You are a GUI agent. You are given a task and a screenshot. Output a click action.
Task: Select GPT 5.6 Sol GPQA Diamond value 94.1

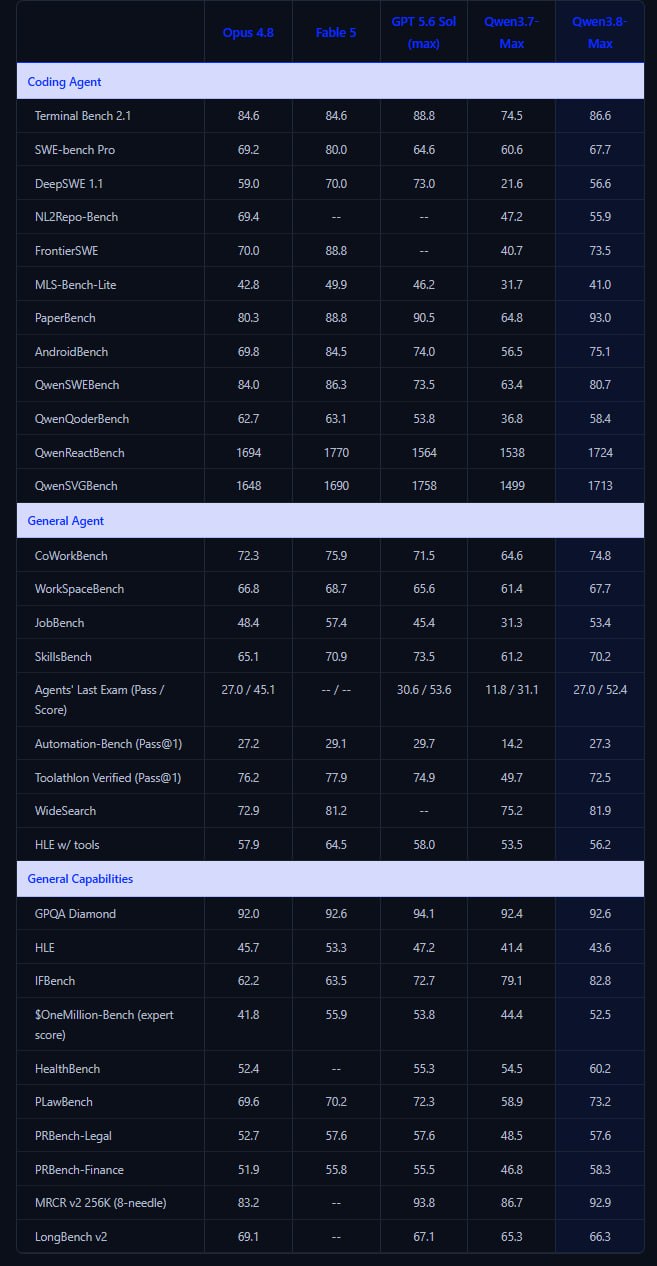tap(424, 914)
